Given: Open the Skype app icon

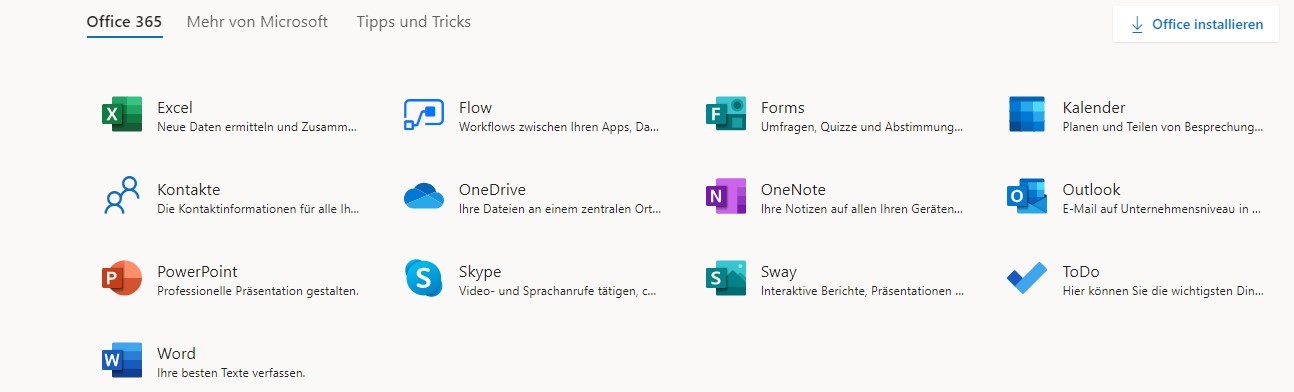Looking at the screenshot, I should pyautogui.click(x=424, y=278).
